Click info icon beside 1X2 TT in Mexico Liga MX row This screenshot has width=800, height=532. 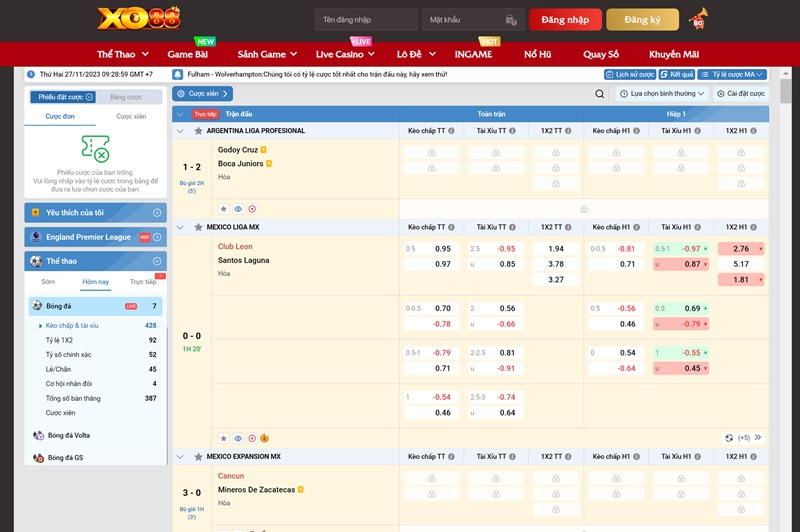click(x=568, y=227)
